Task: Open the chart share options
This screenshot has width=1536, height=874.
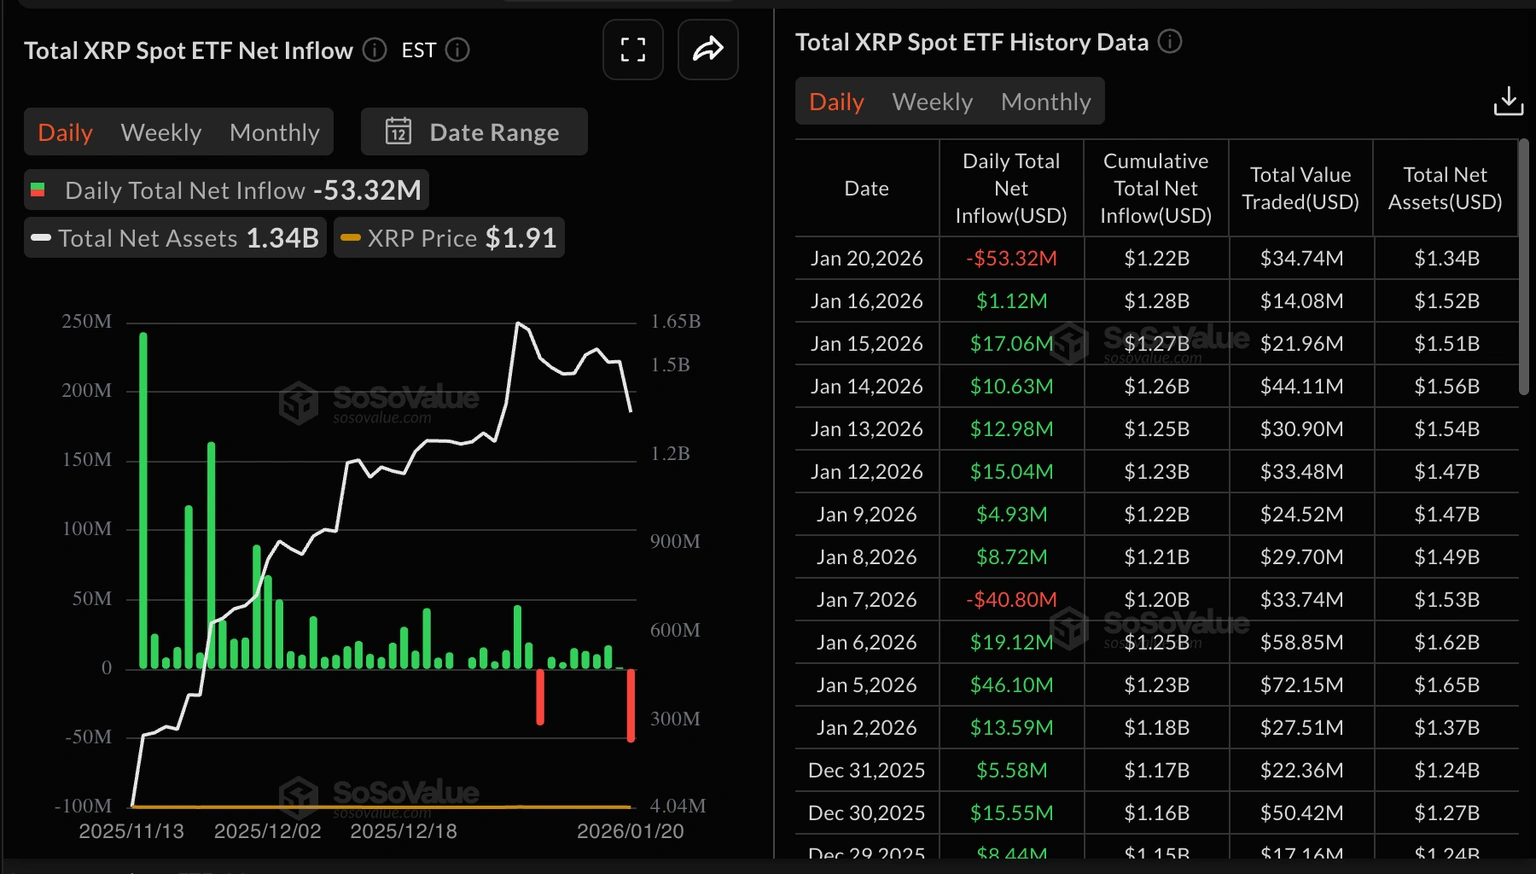Action: coord(708,50)
